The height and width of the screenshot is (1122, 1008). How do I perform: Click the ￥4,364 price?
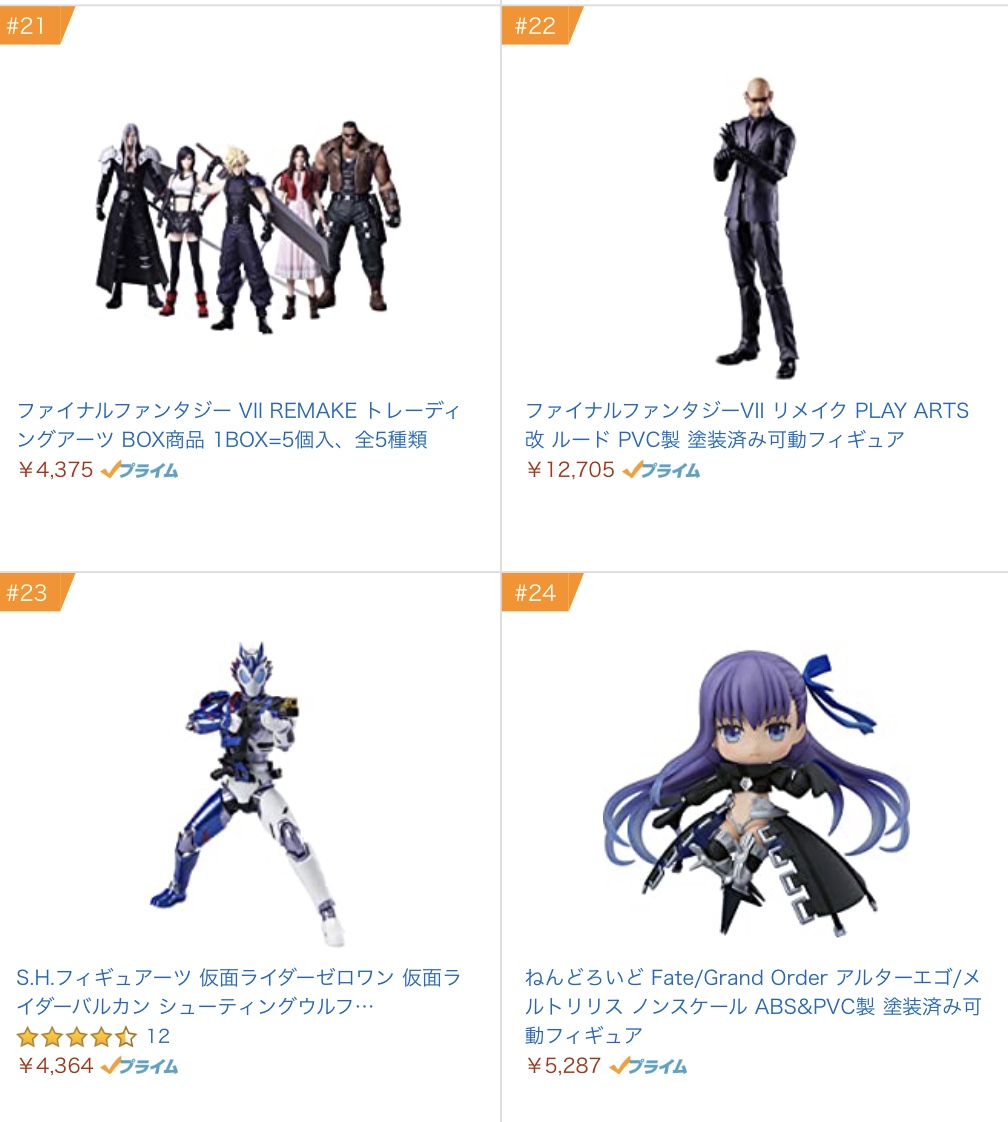56,1066
